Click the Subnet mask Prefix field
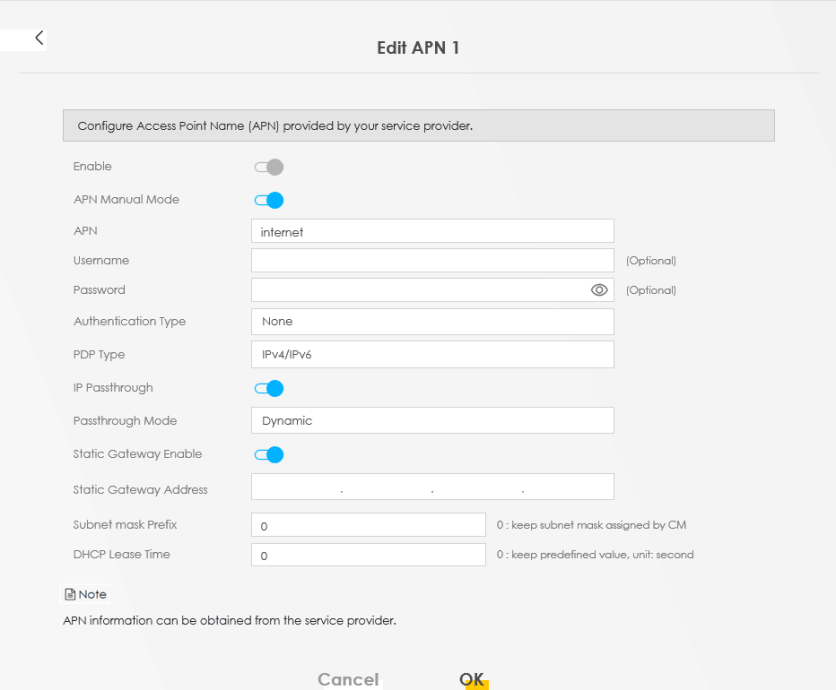The width and height of the screenshot is (836, 690). pyautogui.click(x=368, y=525)
